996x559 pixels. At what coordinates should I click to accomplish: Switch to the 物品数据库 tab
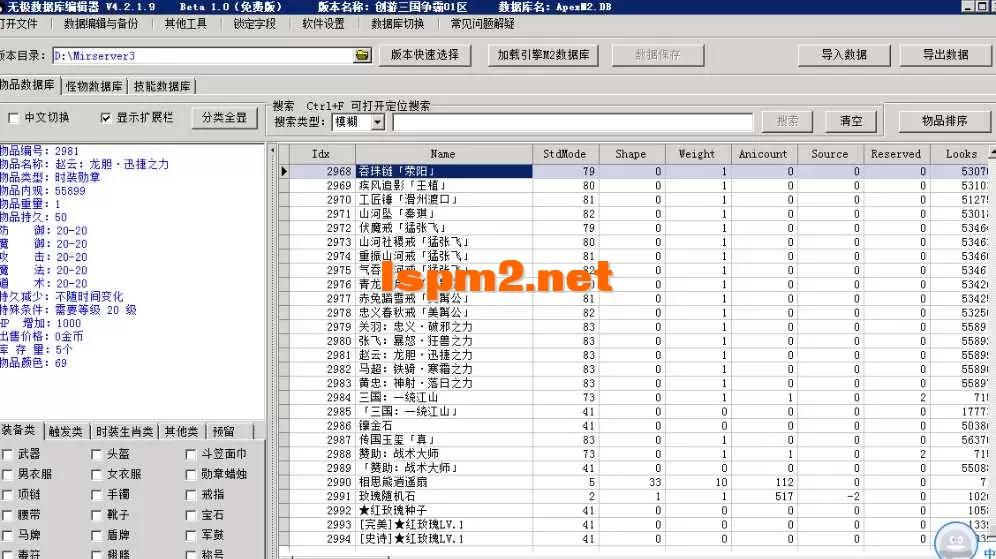point(29,84)
